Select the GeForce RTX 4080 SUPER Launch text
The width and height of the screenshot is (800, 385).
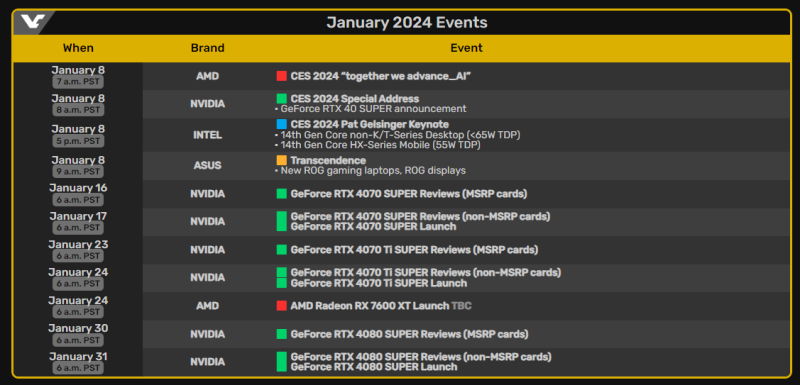(x=373, y=367)
